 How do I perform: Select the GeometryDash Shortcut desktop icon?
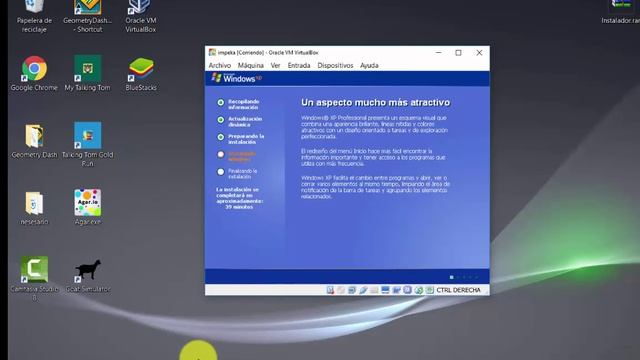87,15
